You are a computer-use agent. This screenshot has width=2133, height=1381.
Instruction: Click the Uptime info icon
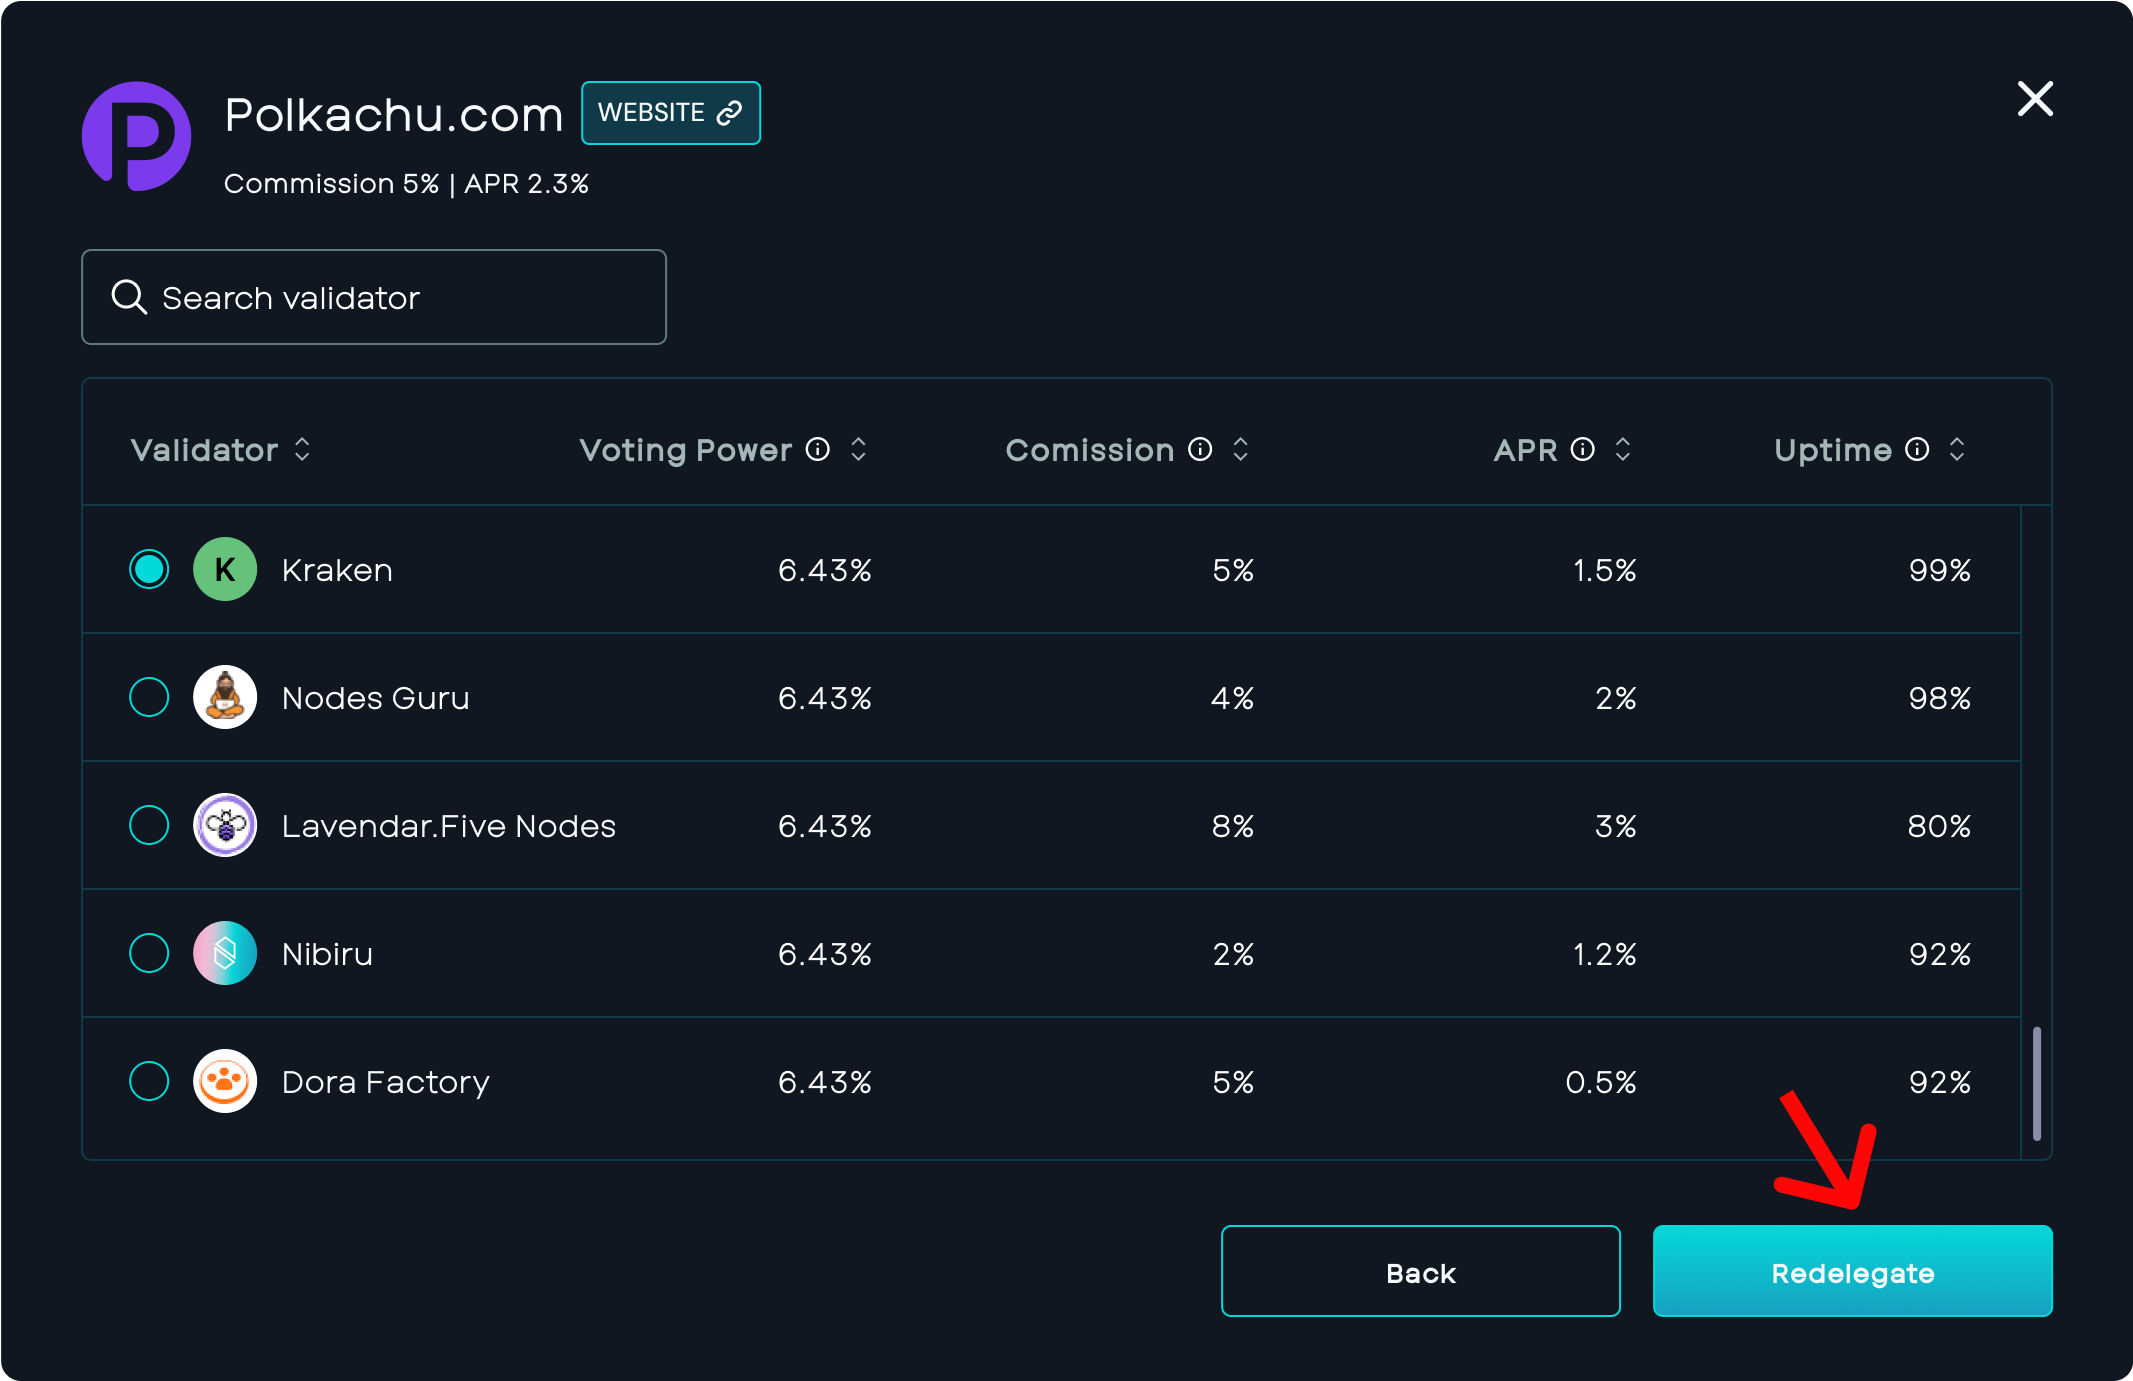click(x=1917, y=450)
